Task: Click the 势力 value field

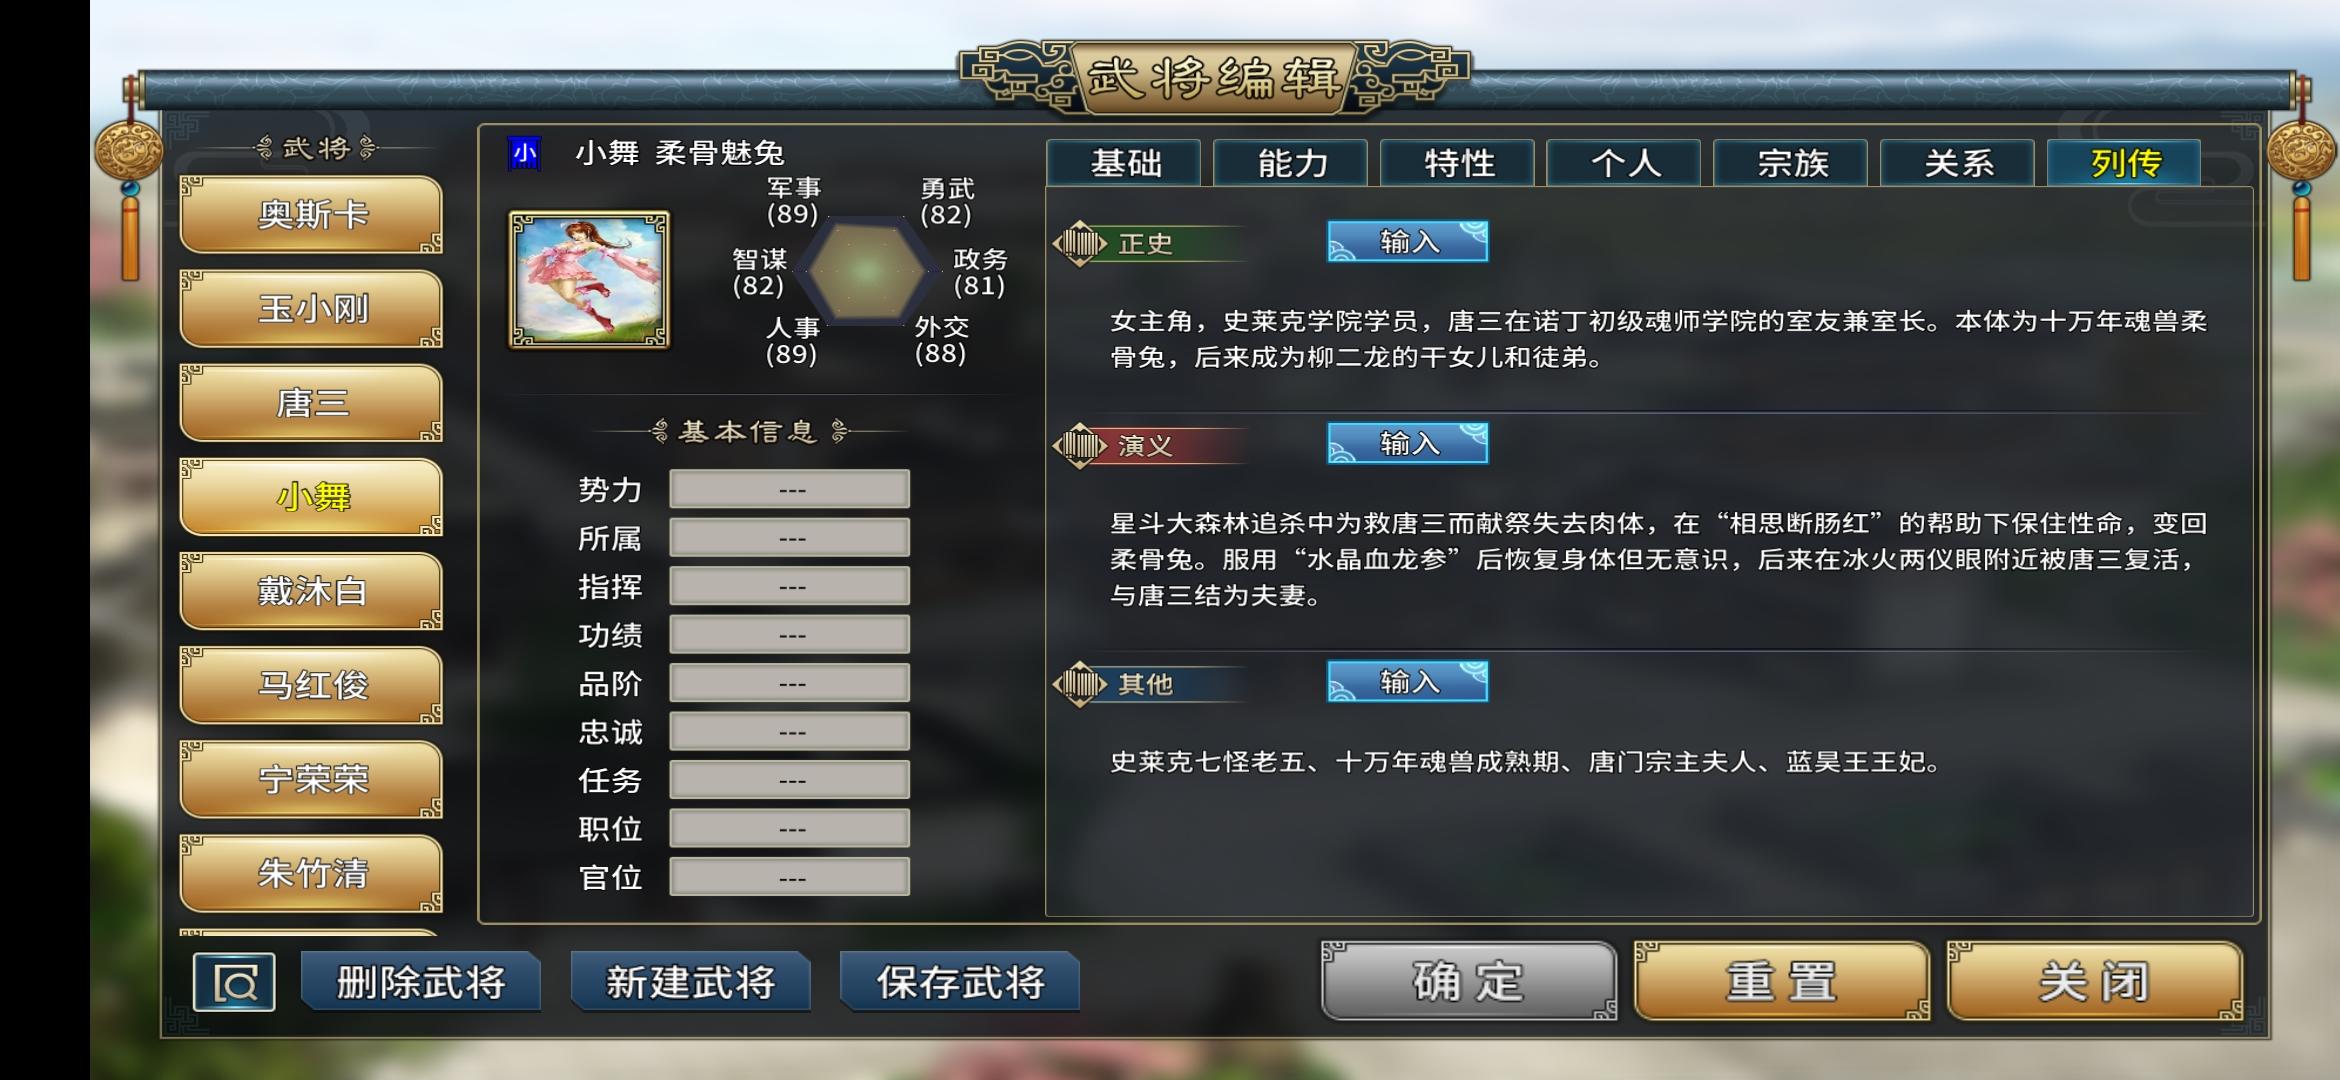Action: click(x=790, y=489)
